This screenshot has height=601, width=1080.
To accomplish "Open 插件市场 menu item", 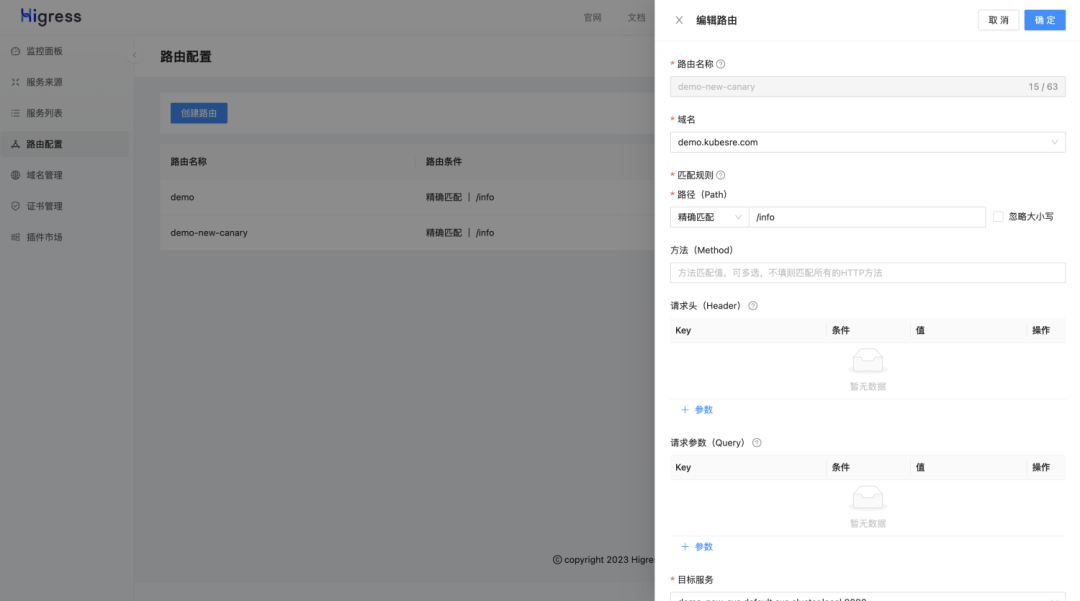I will click(x=65, y=237).
